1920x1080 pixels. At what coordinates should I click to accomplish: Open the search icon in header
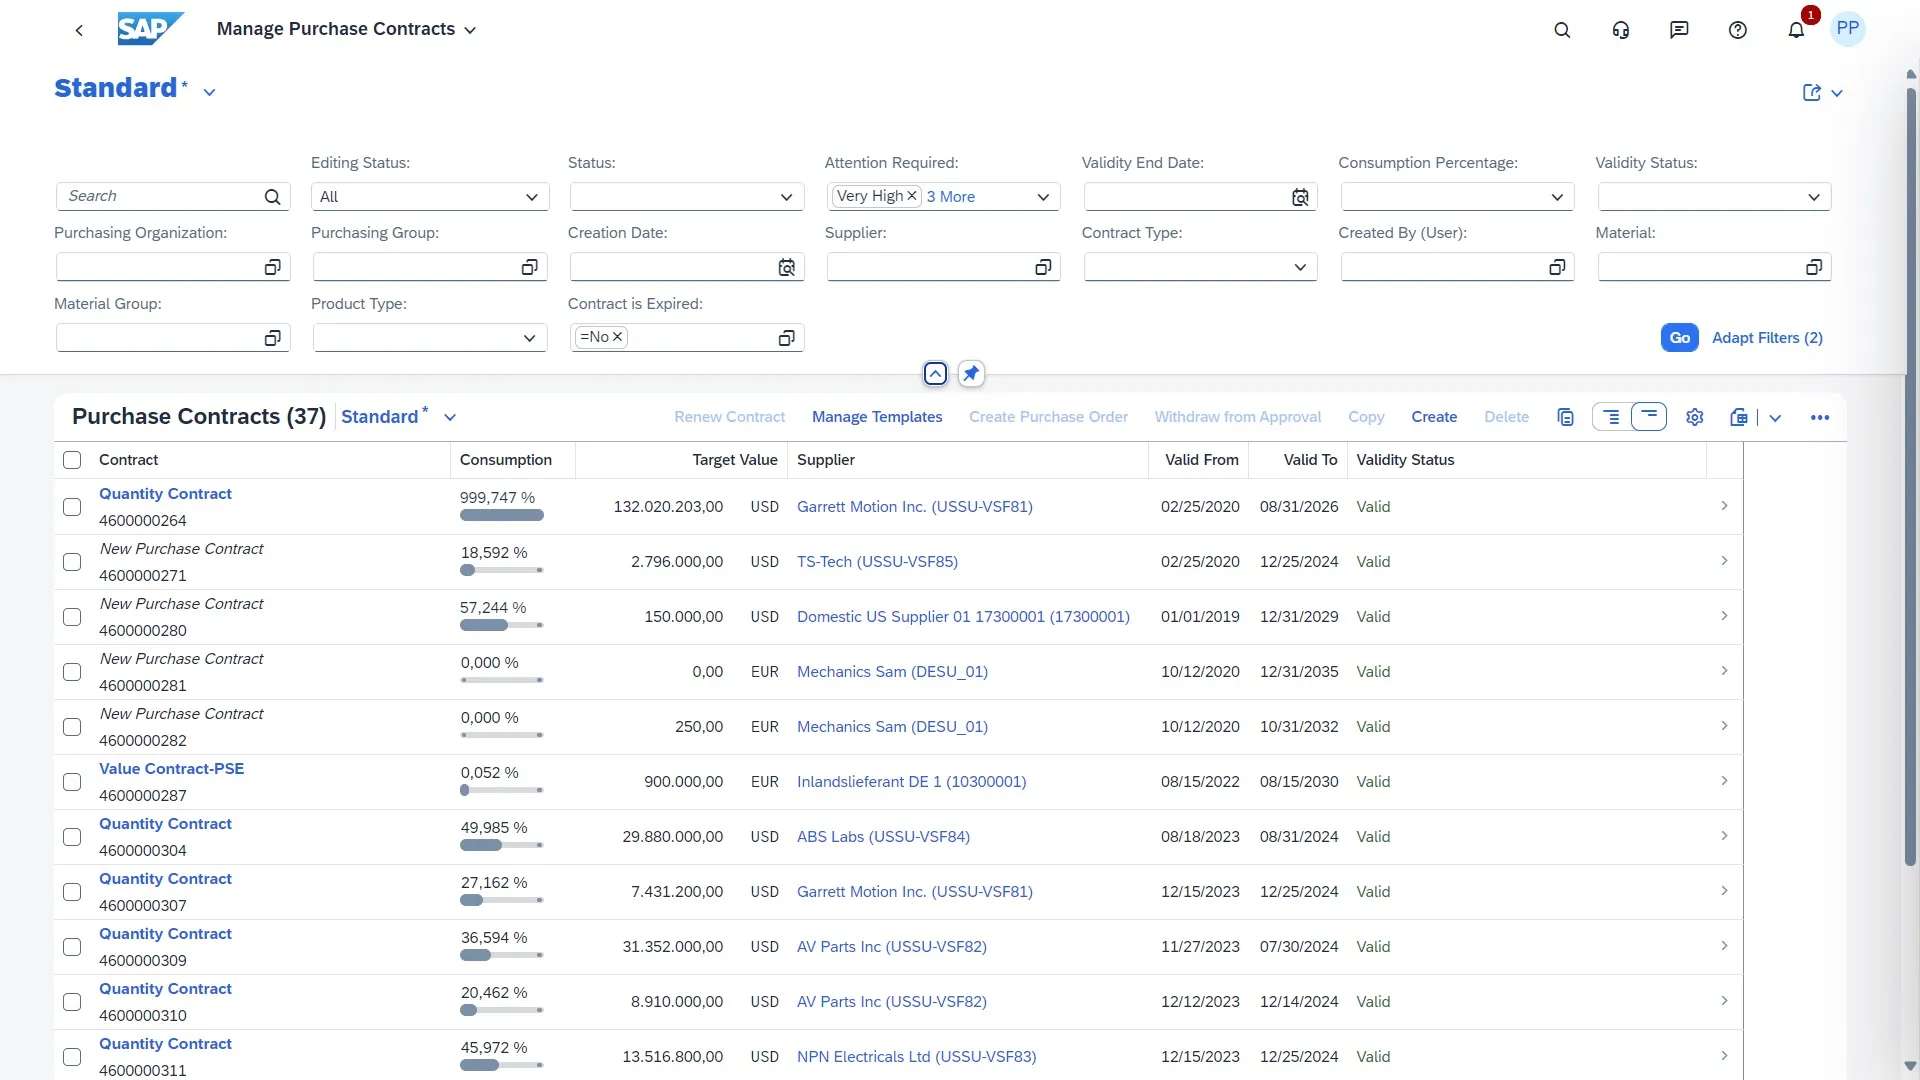coord(1562,30)
